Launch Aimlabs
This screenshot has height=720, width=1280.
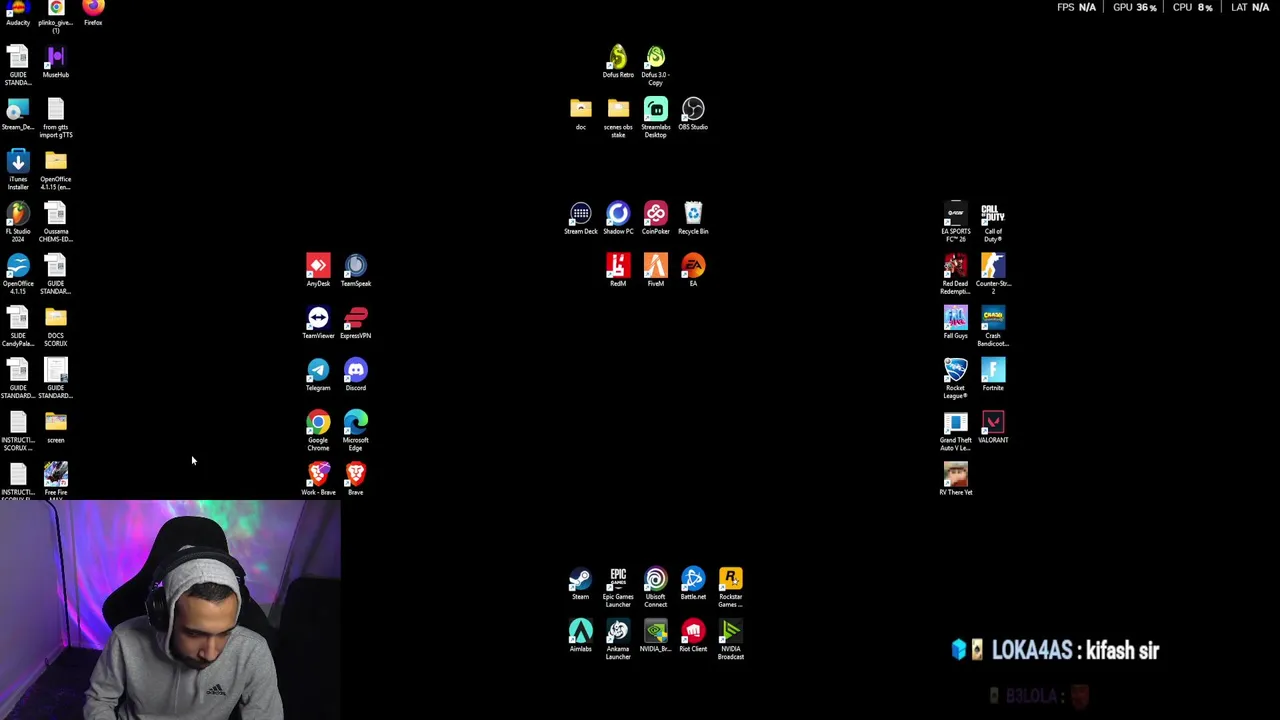pyautogui.click(x=581, y=636)
